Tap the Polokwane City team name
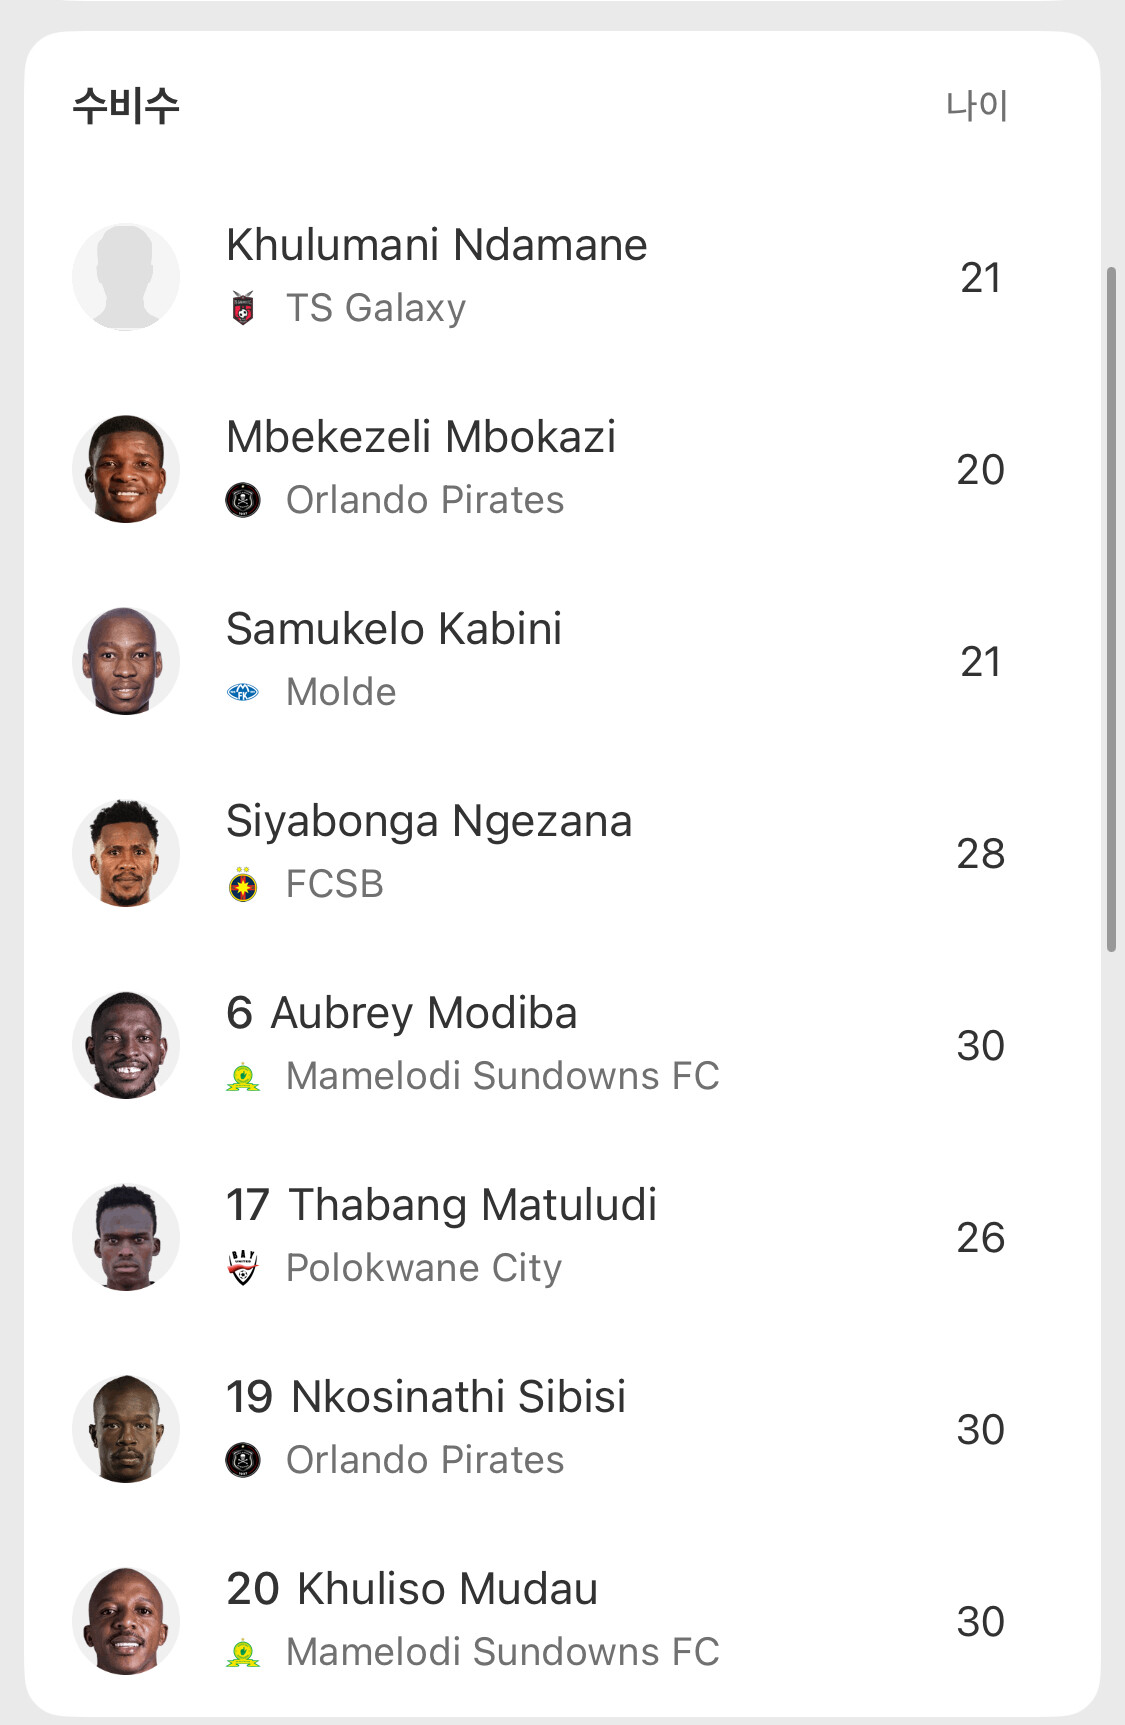Screen dimensions: 1125x1725 pos(424,1268)
